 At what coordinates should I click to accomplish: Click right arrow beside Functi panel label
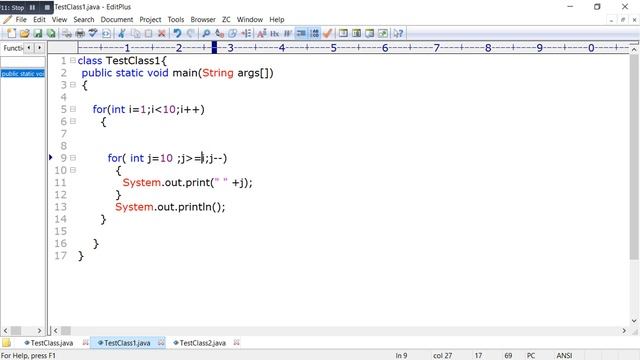[x=39, y=48]
